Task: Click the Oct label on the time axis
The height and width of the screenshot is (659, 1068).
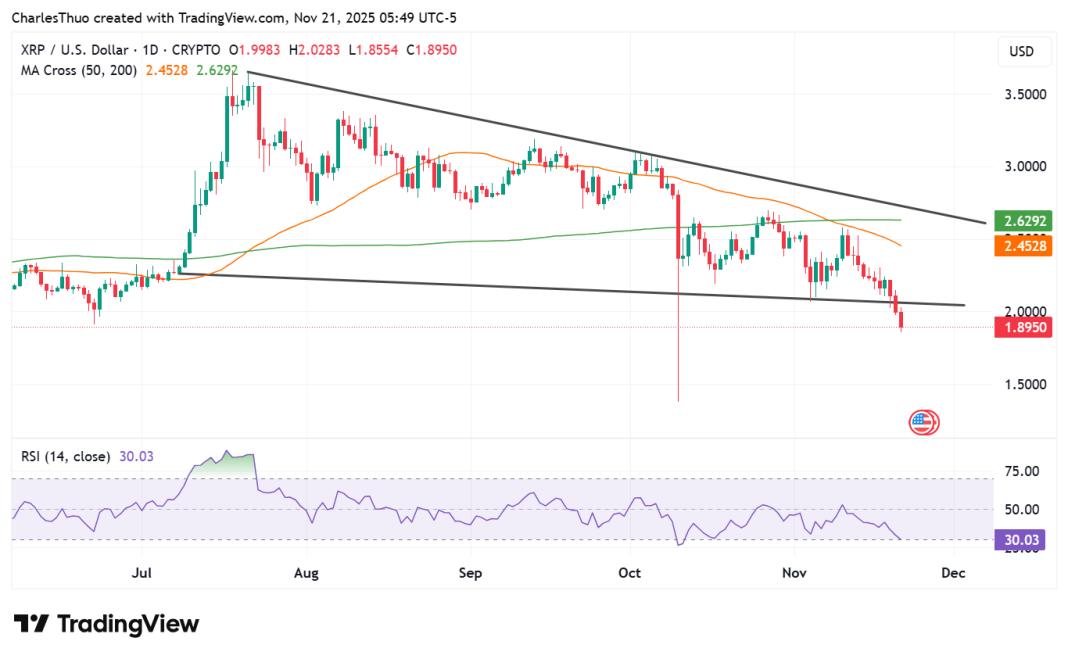Action: point(630,573)
